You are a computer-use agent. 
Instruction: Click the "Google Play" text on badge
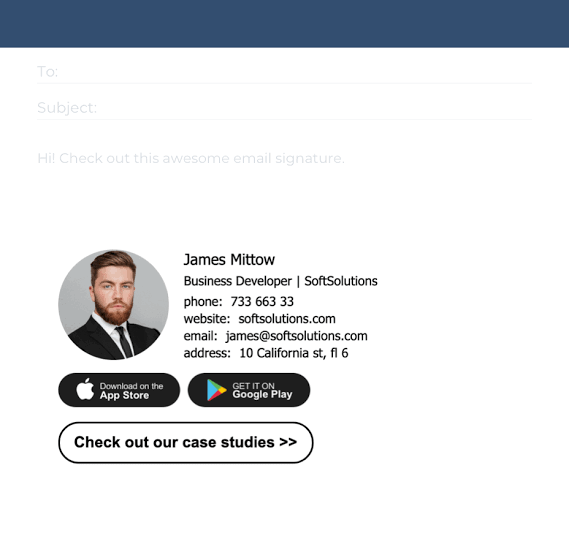(262, 394)
